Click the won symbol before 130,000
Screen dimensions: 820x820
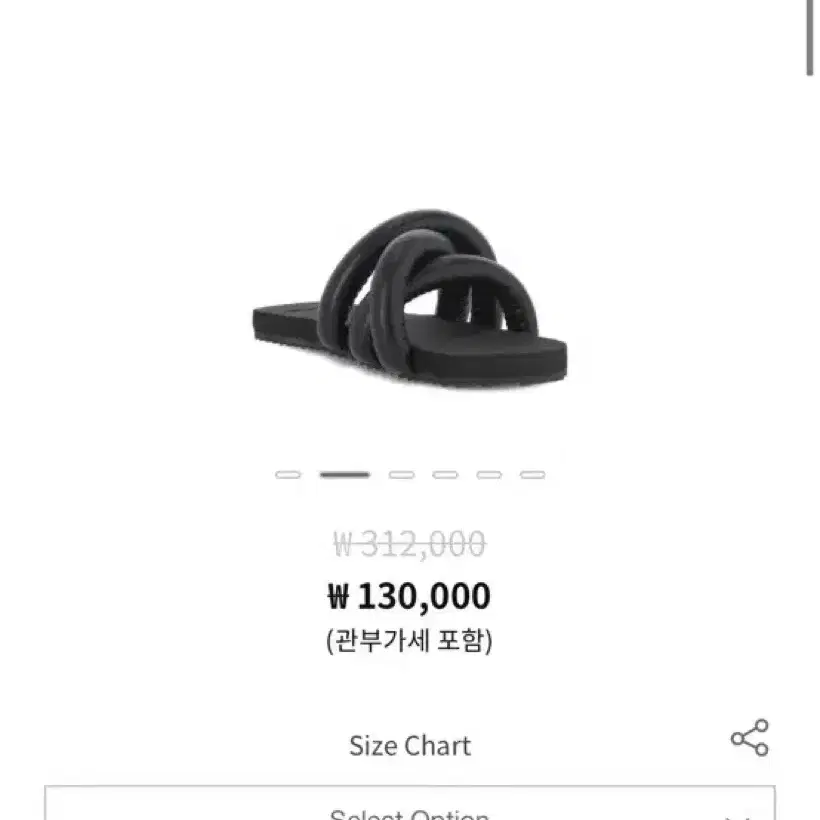[338, 596]
